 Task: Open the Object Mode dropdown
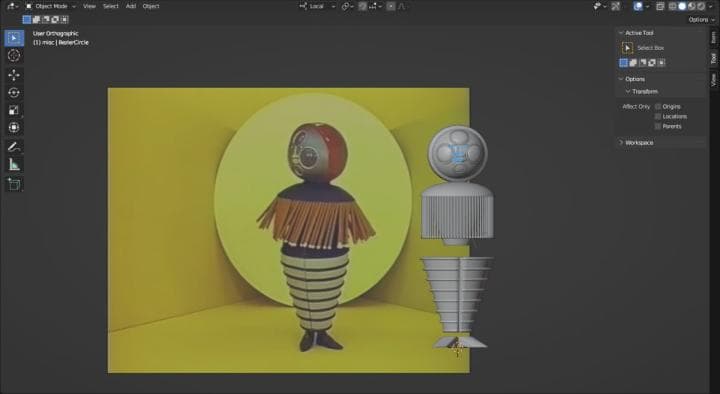pyautogui.click(x=51, y=6)
